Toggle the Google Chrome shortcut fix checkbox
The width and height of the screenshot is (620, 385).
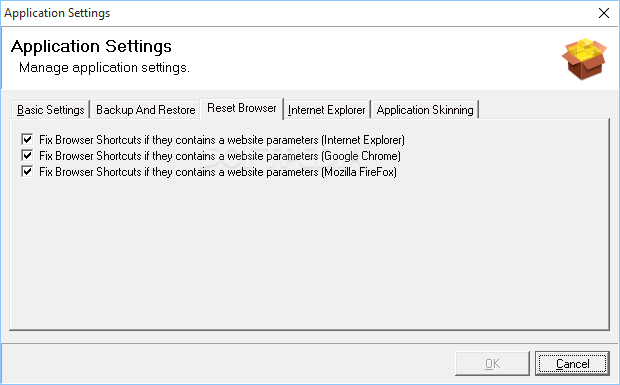pos(27,155)
